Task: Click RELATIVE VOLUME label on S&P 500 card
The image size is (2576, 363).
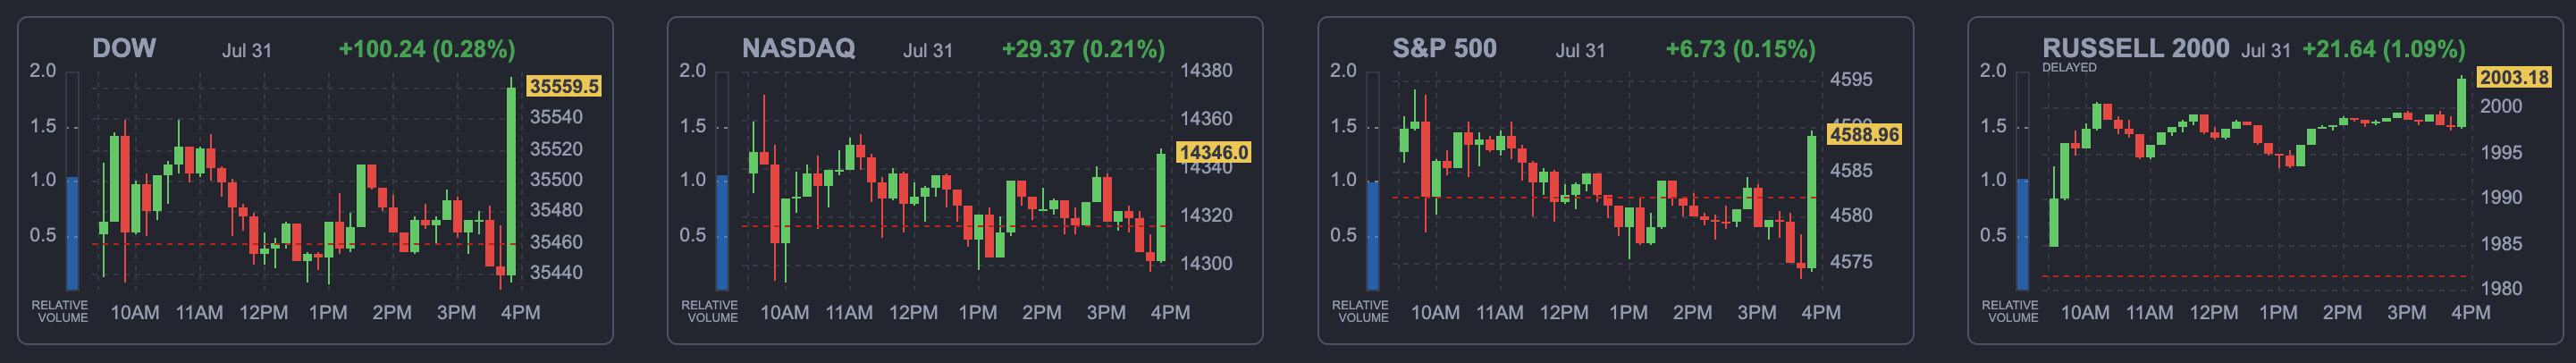Action: point(1360,311)
